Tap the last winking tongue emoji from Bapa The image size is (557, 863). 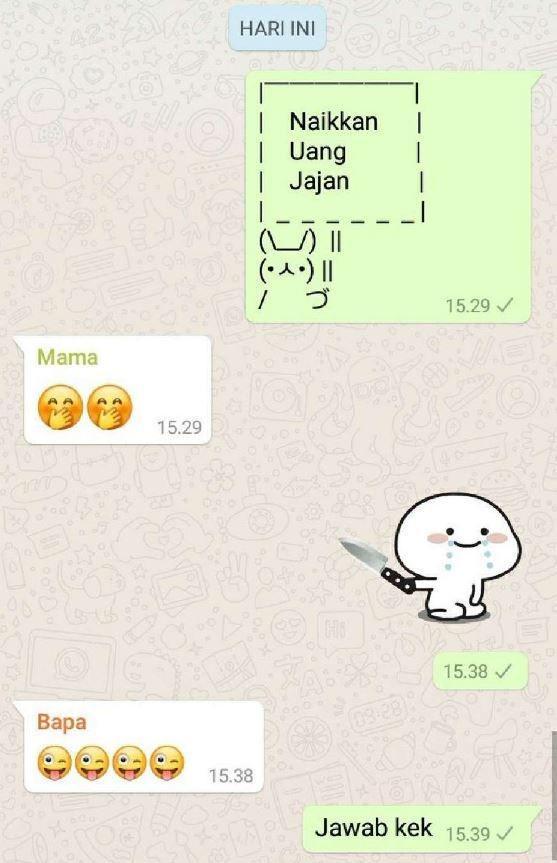coord(167,763)
